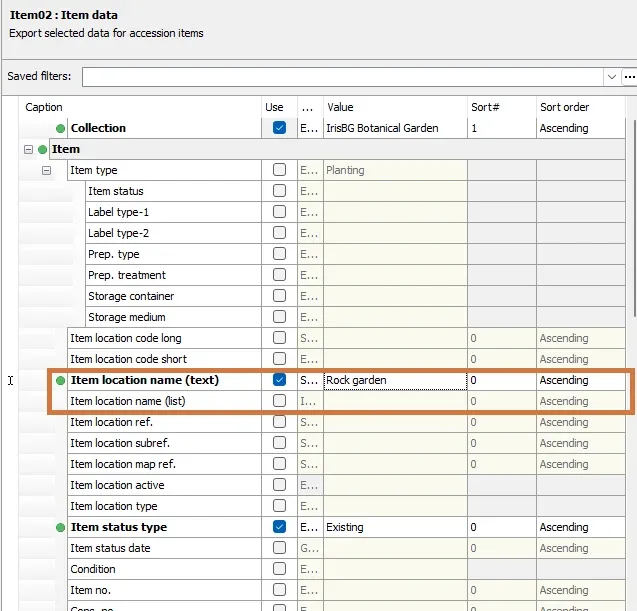Uncheck the Use checkbox for Collection
The image size is (637, 611).
[279, 128]
